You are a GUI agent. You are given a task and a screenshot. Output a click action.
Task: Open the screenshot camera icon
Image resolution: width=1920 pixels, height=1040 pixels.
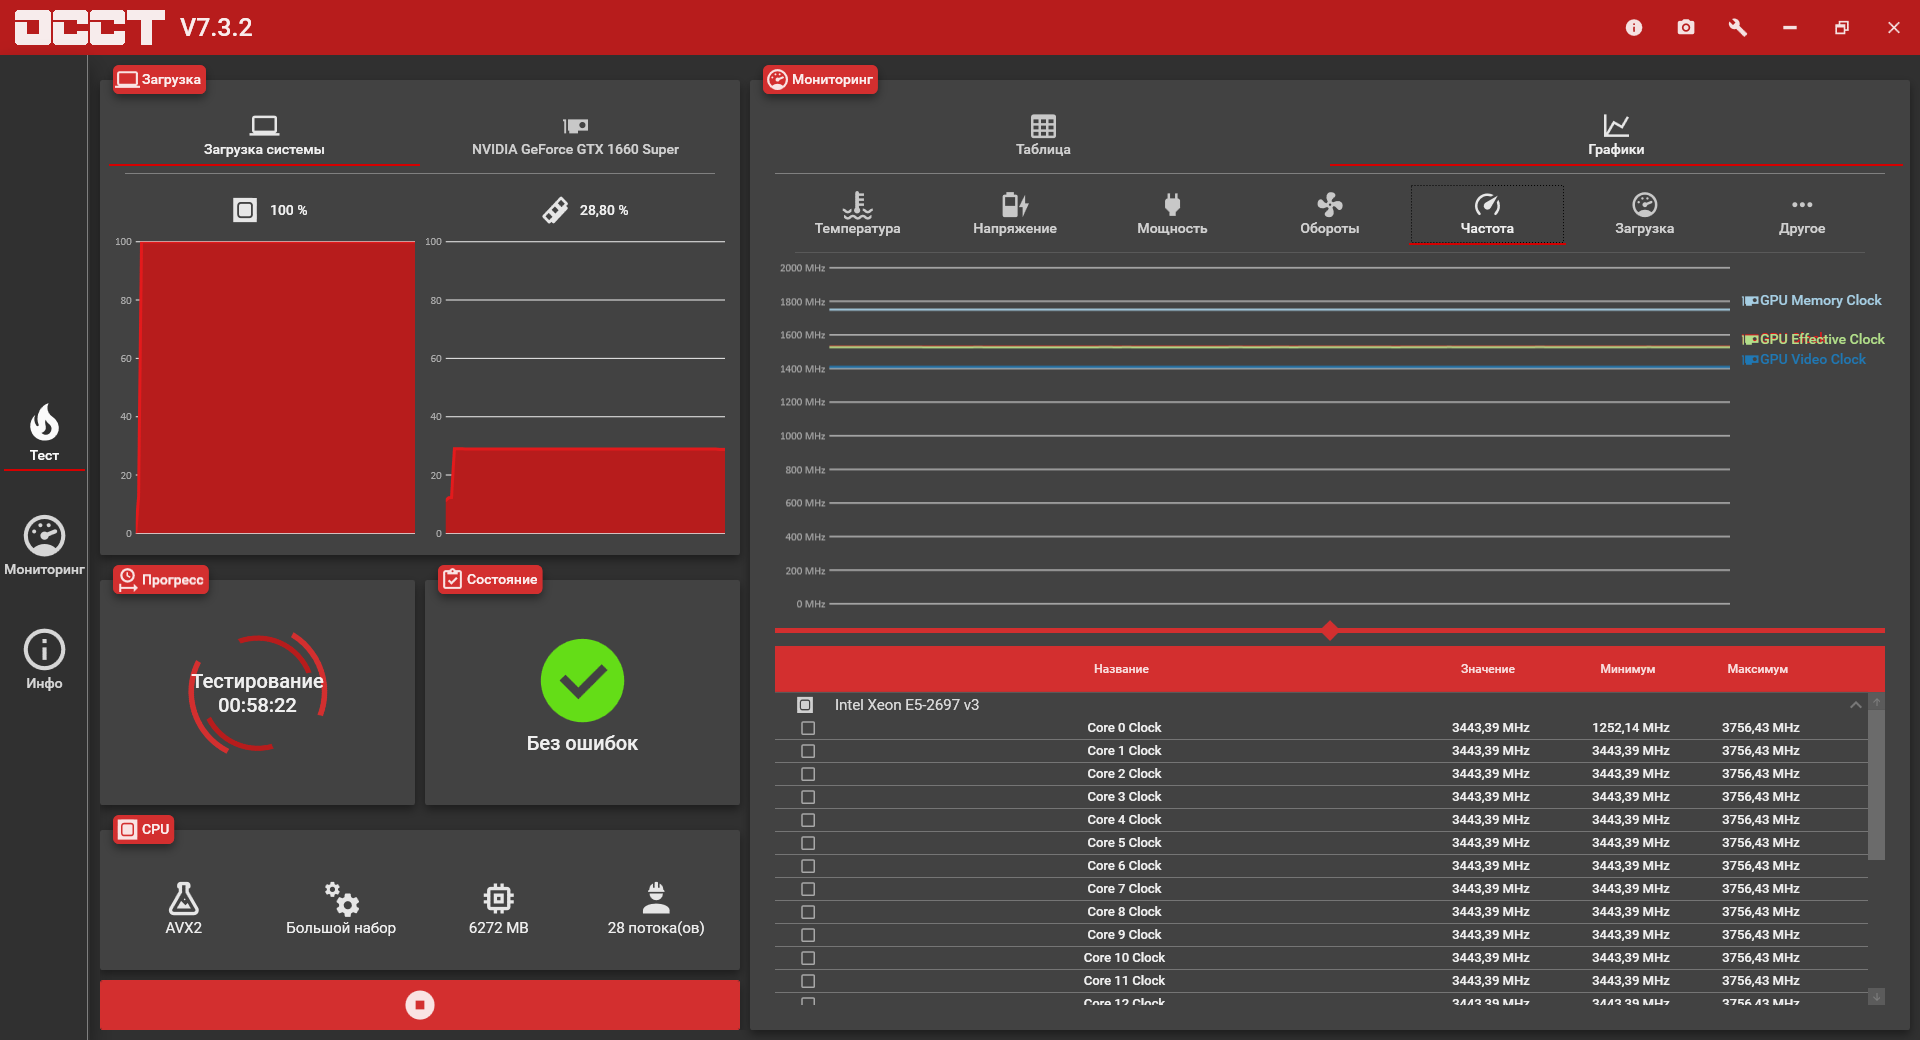point(1686,27)
